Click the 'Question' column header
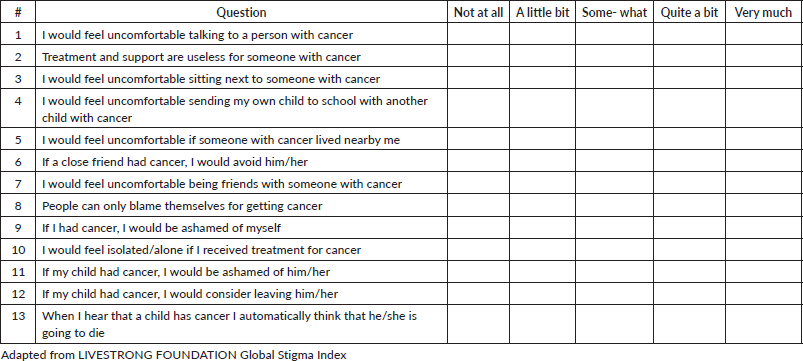 [x=241, y=12]
